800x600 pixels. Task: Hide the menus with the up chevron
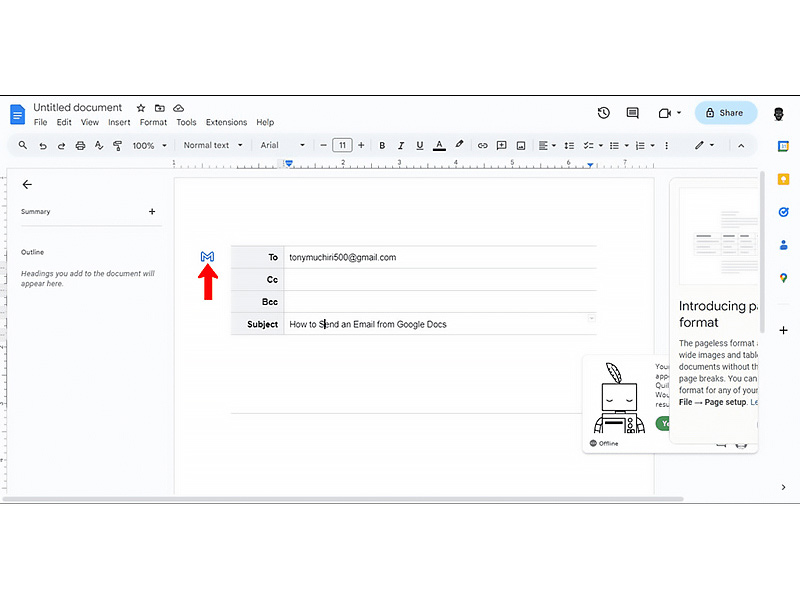741,146
